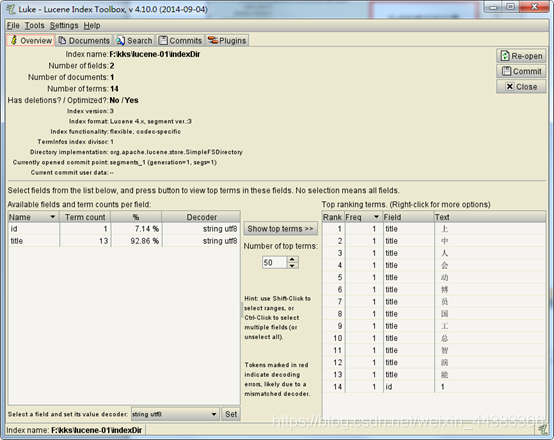554x440 pixels.
Task: Sort top terms by Freq column
Action: (363, 217)
